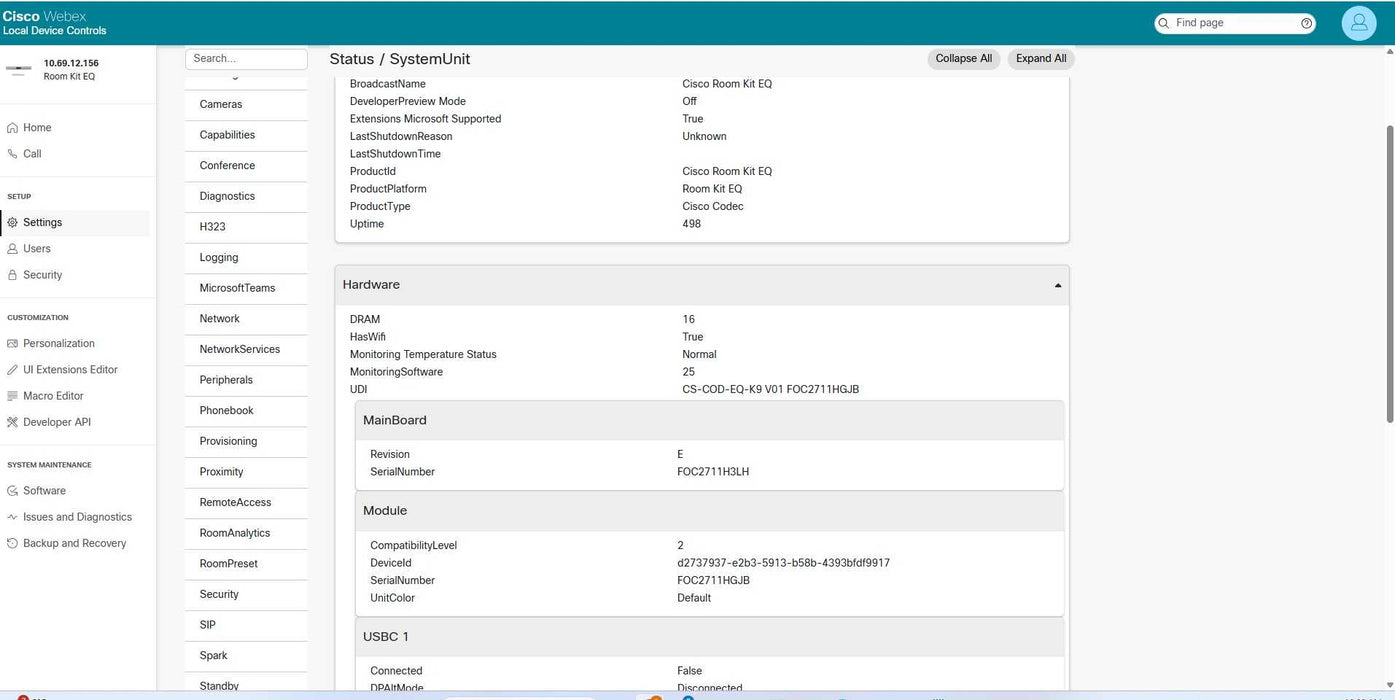Open Macro Editor via its icon
Image resolution: width=1395 pixels, height=700 pixels.
coord(12,396)
